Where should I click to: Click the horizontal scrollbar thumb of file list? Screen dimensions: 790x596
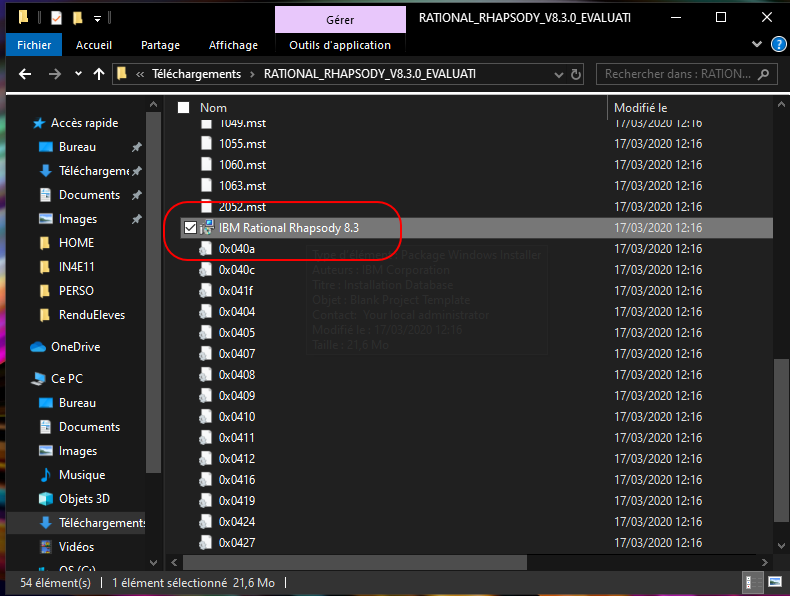click(355, 562)
